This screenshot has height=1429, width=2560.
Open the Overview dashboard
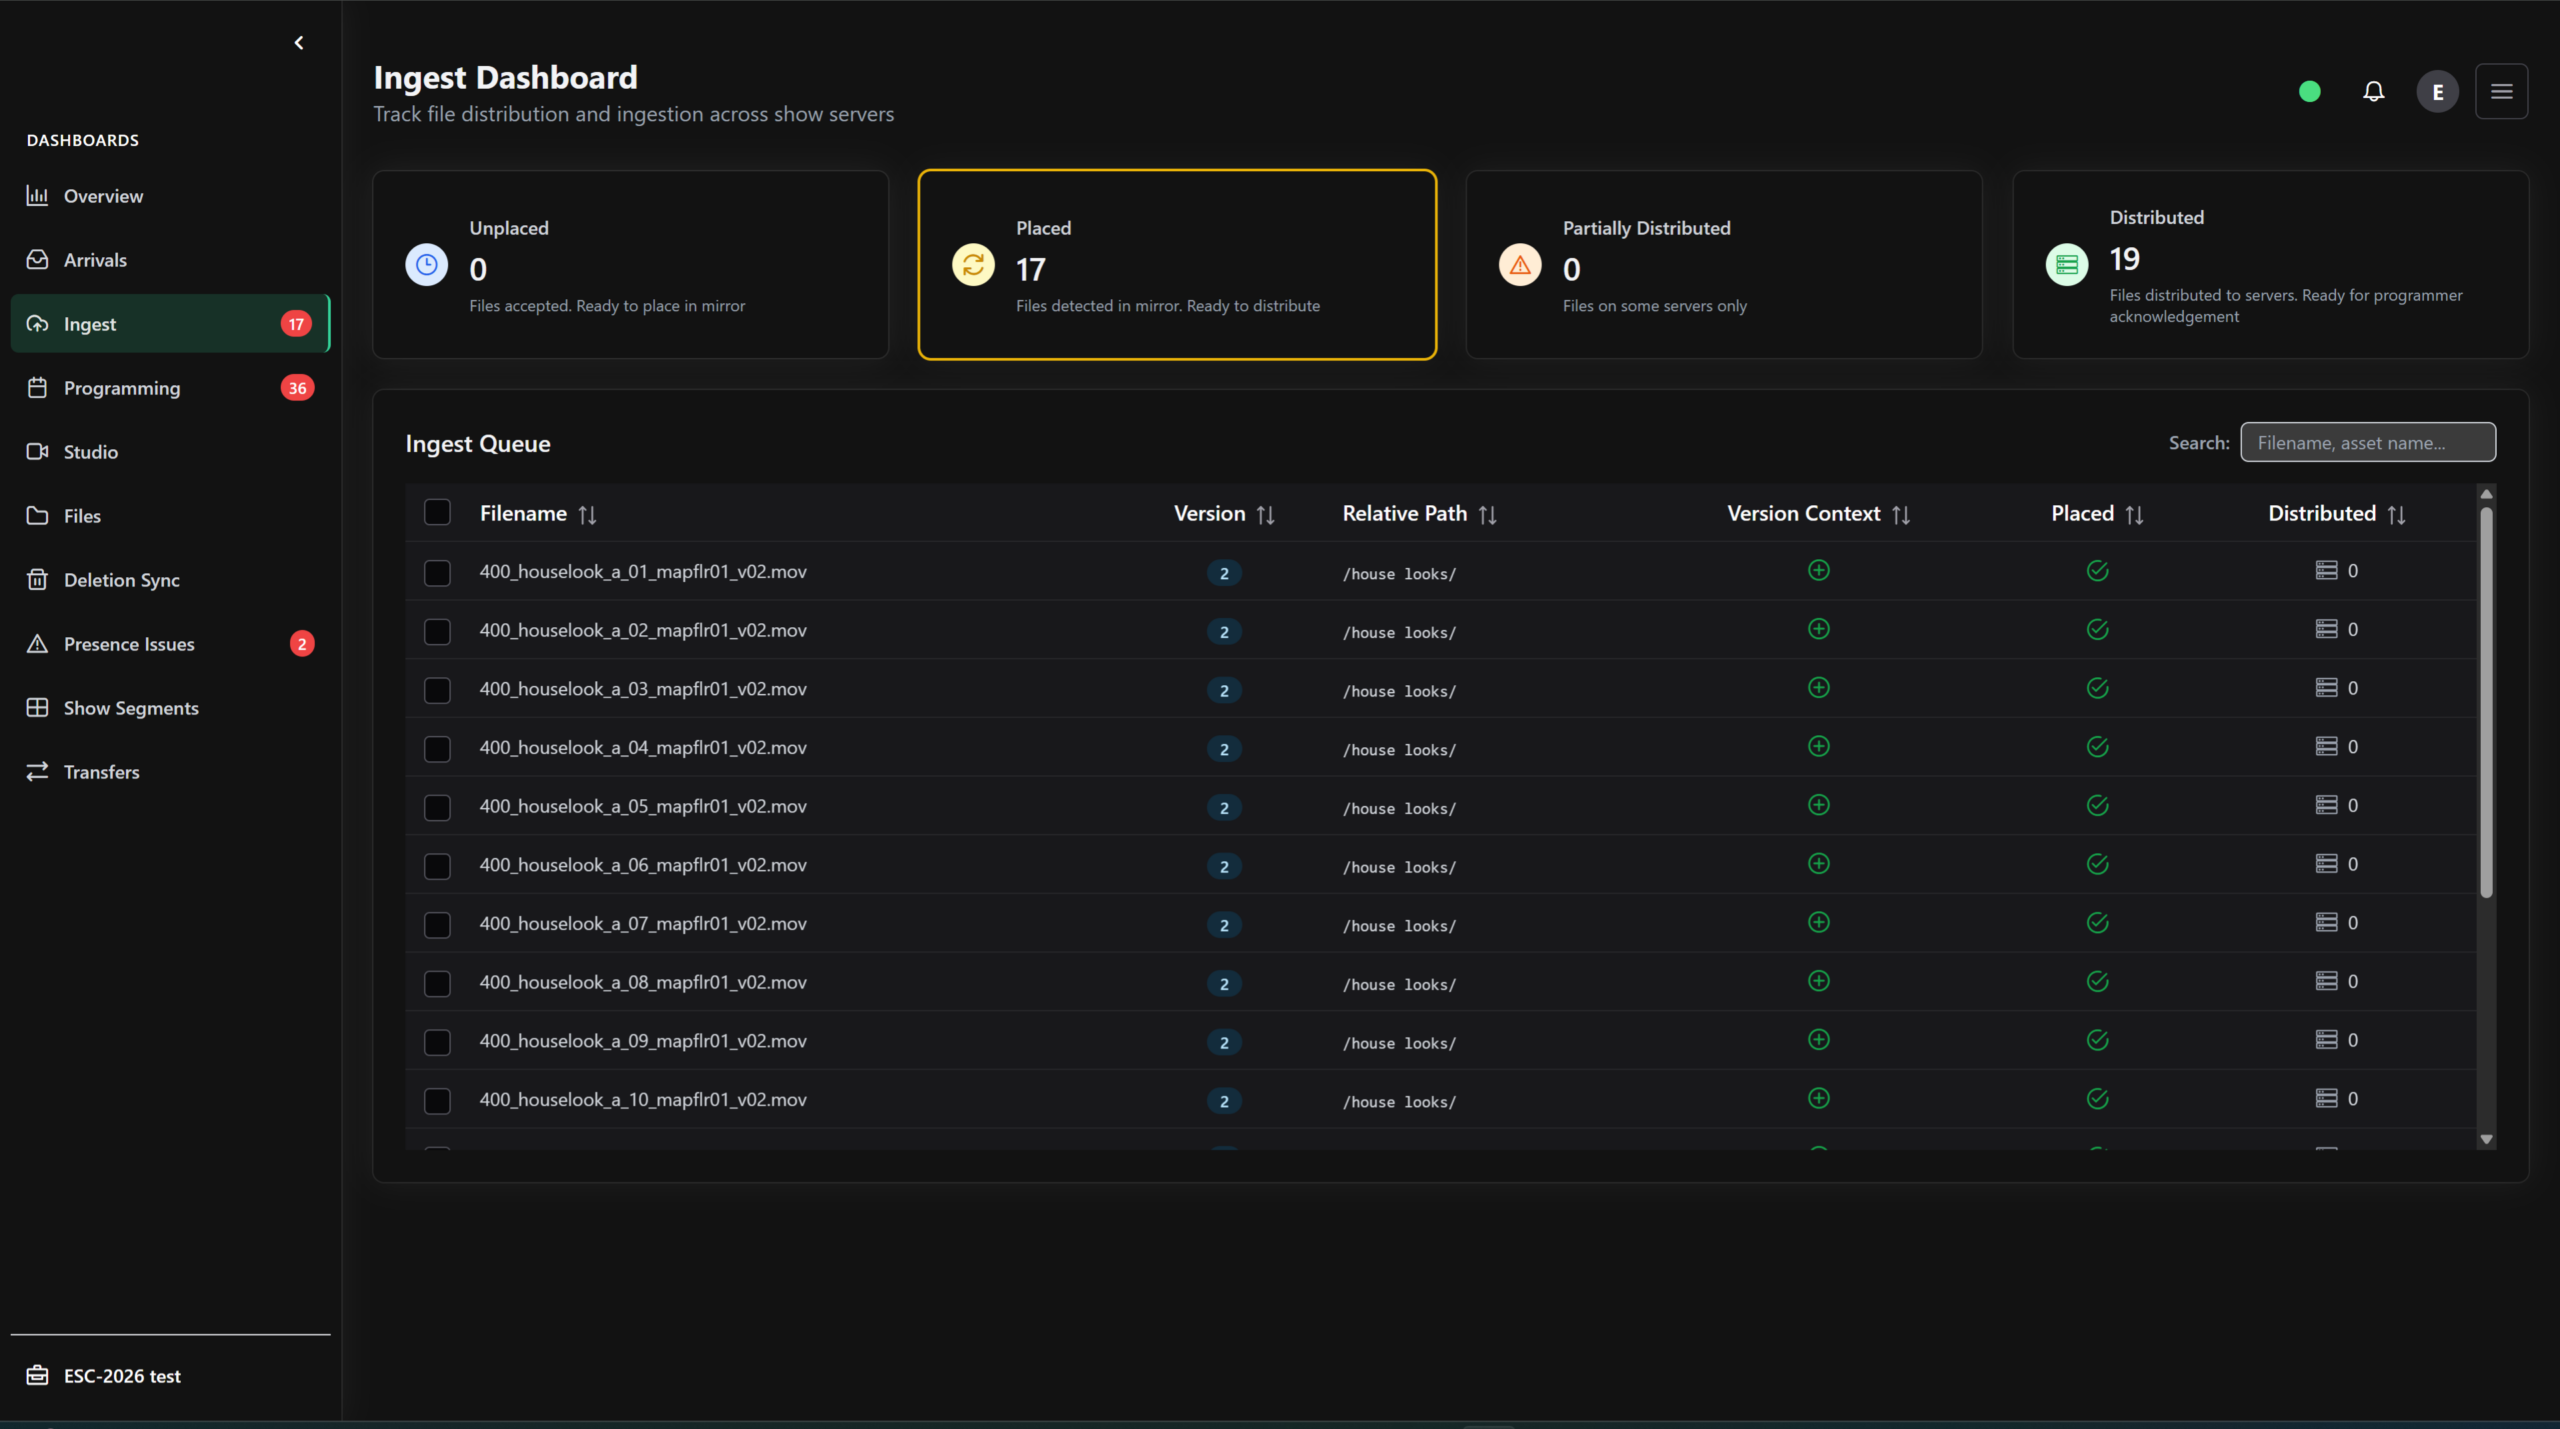[x=170, y=196]
